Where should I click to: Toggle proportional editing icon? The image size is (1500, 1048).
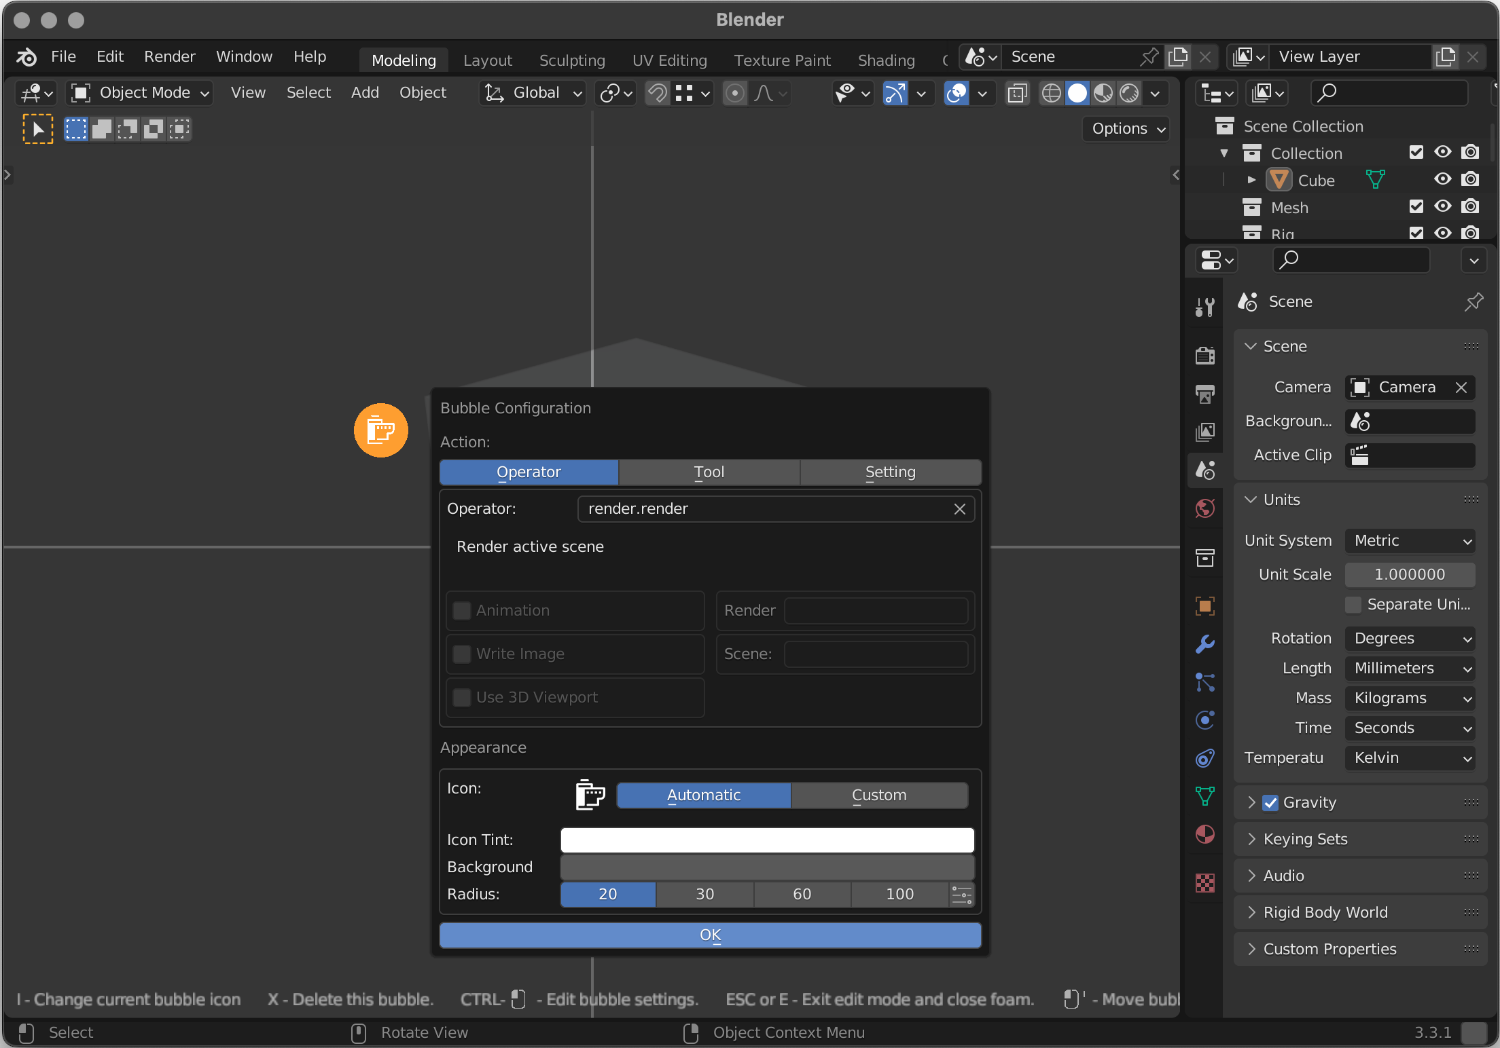click(x=735, y=93)
